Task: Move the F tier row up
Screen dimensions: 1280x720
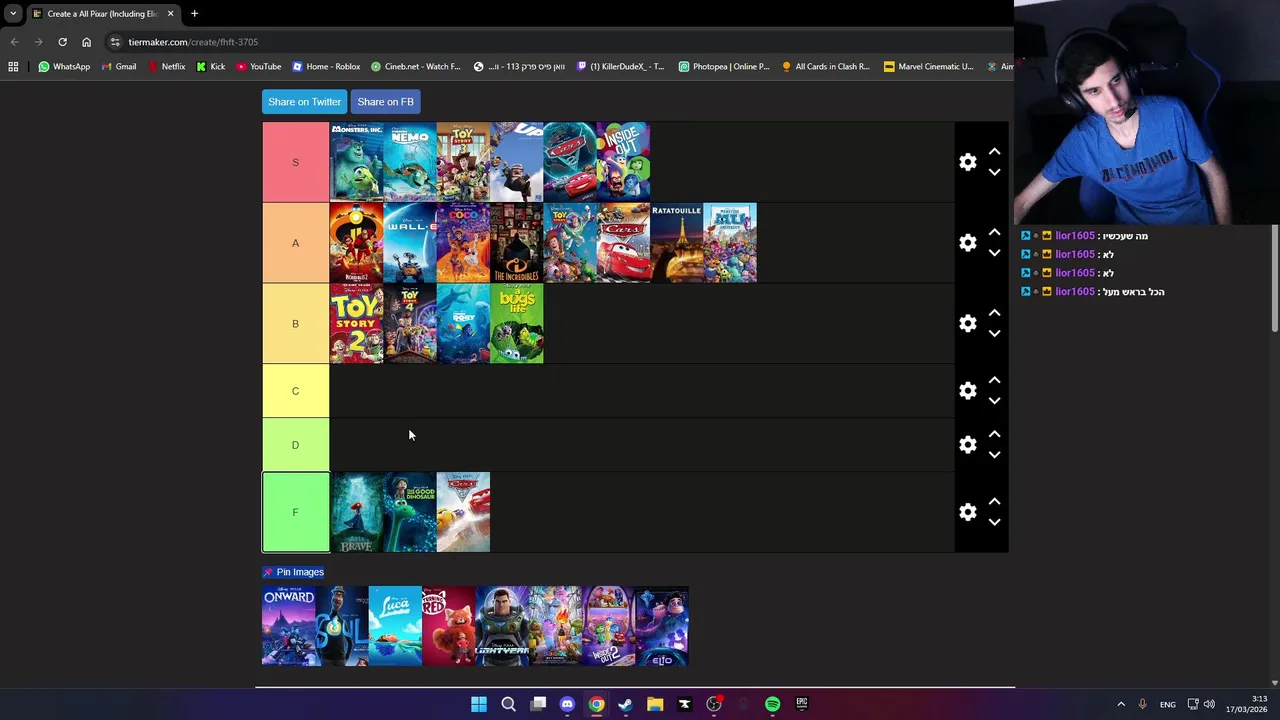Action: 994,501
